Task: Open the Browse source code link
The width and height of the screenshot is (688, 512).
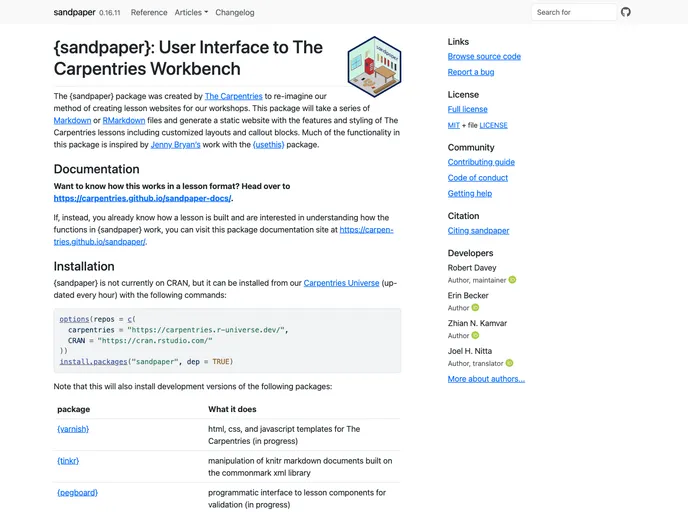Action: coord(484,56)
